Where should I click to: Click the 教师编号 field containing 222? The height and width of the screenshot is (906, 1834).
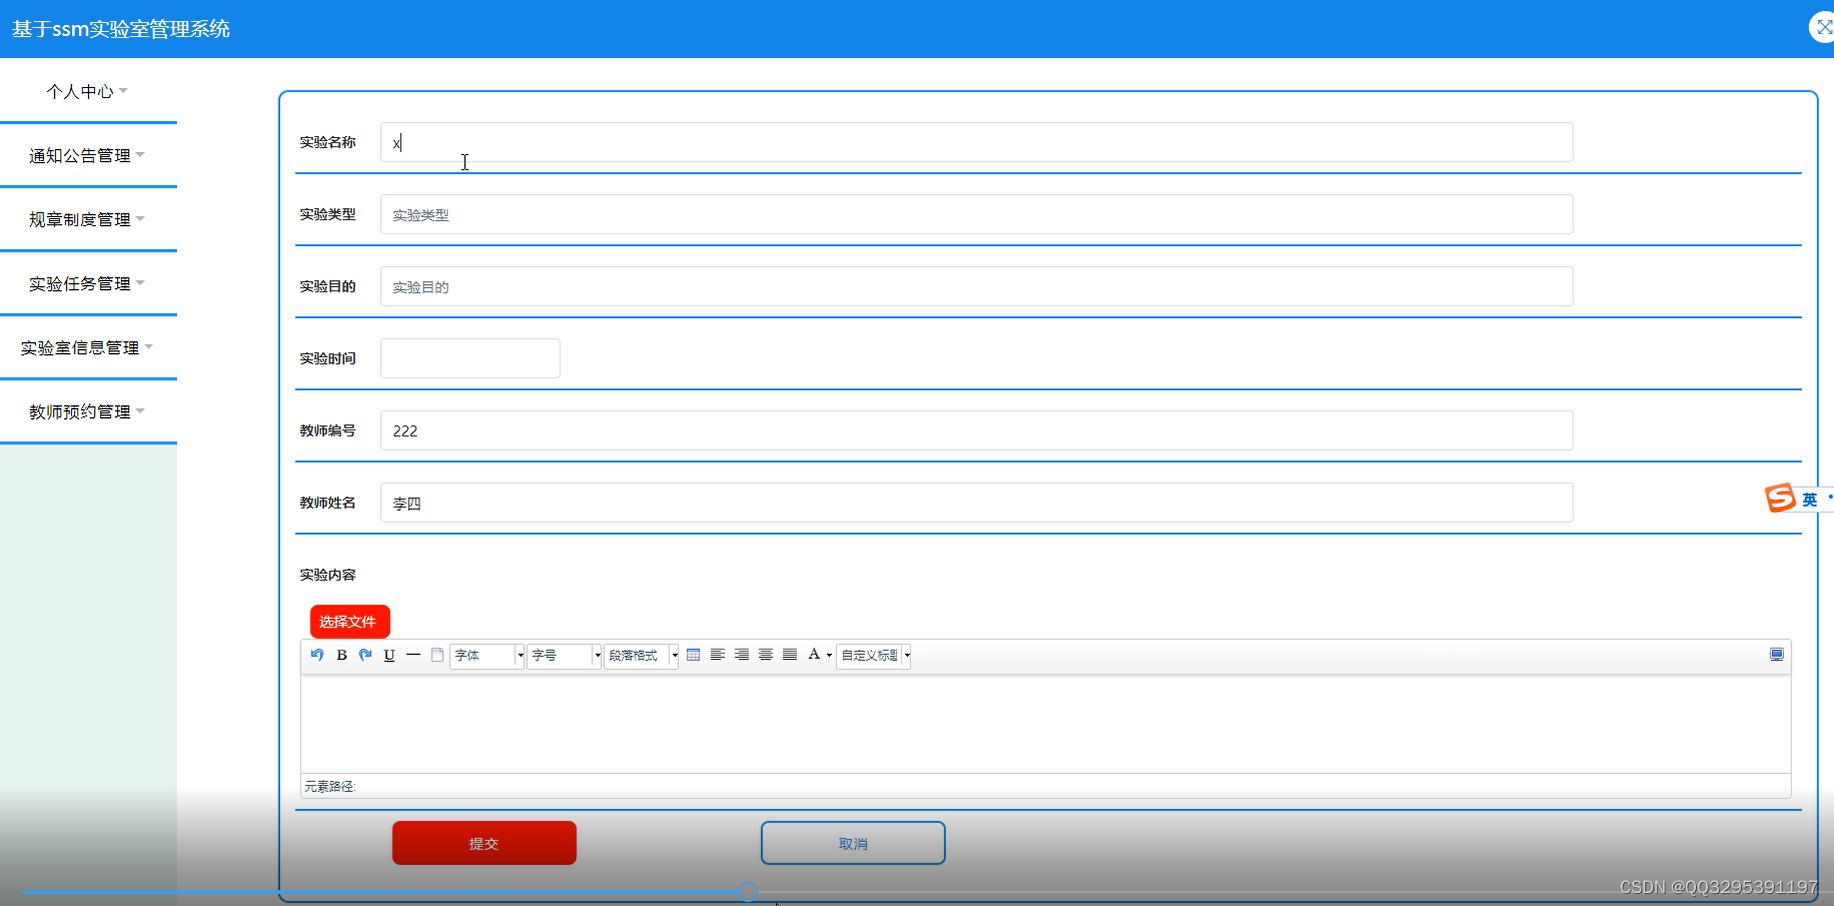(x=977, y=430)
